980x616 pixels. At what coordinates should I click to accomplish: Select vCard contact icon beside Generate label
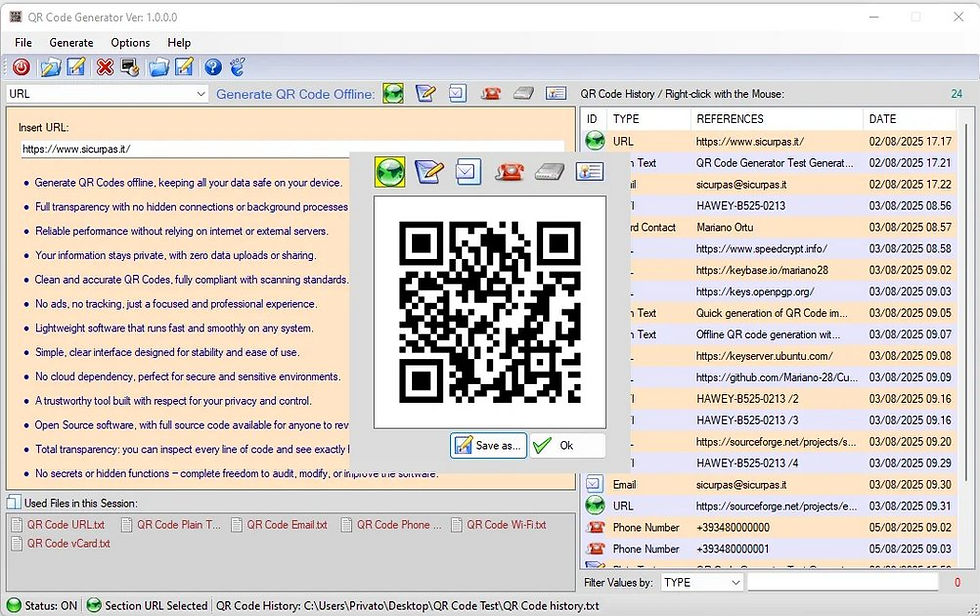point(556,94)
